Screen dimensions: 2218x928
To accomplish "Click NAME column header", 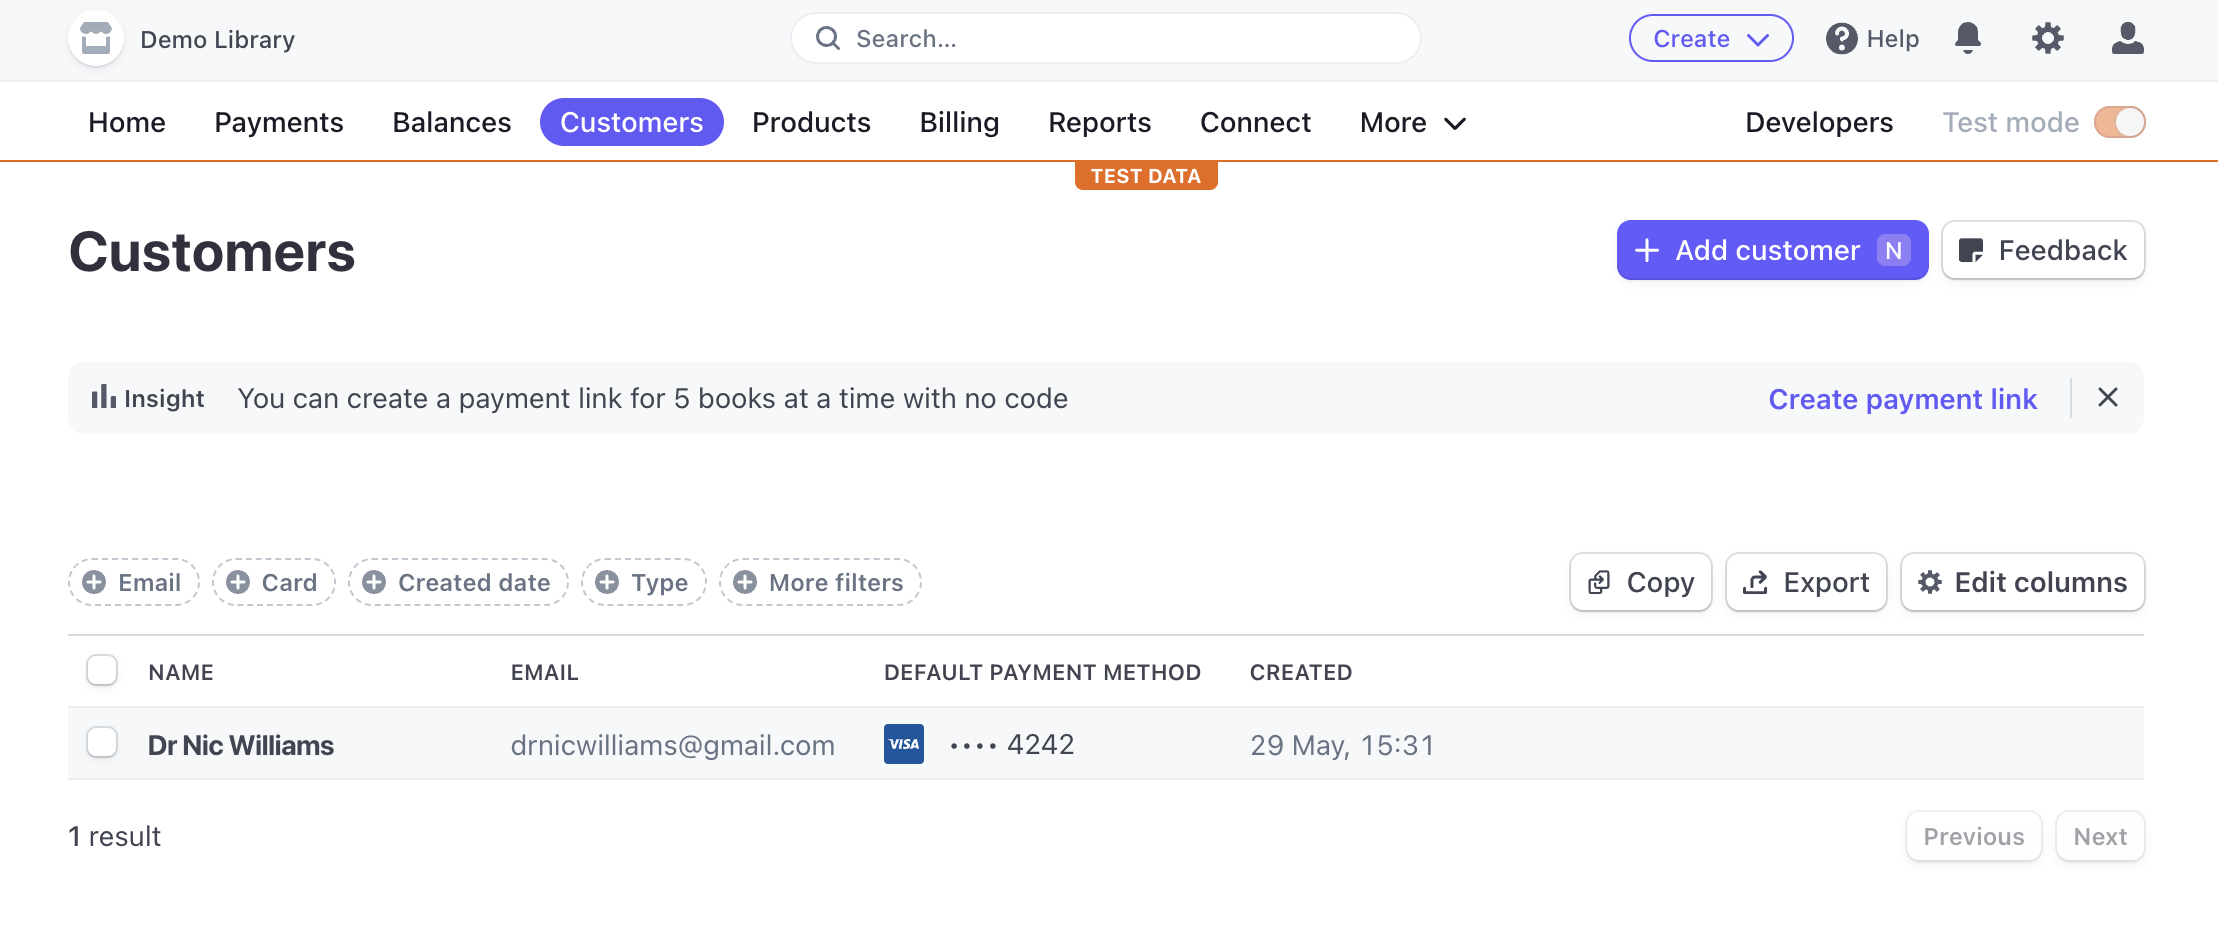I will click(181, 672).
